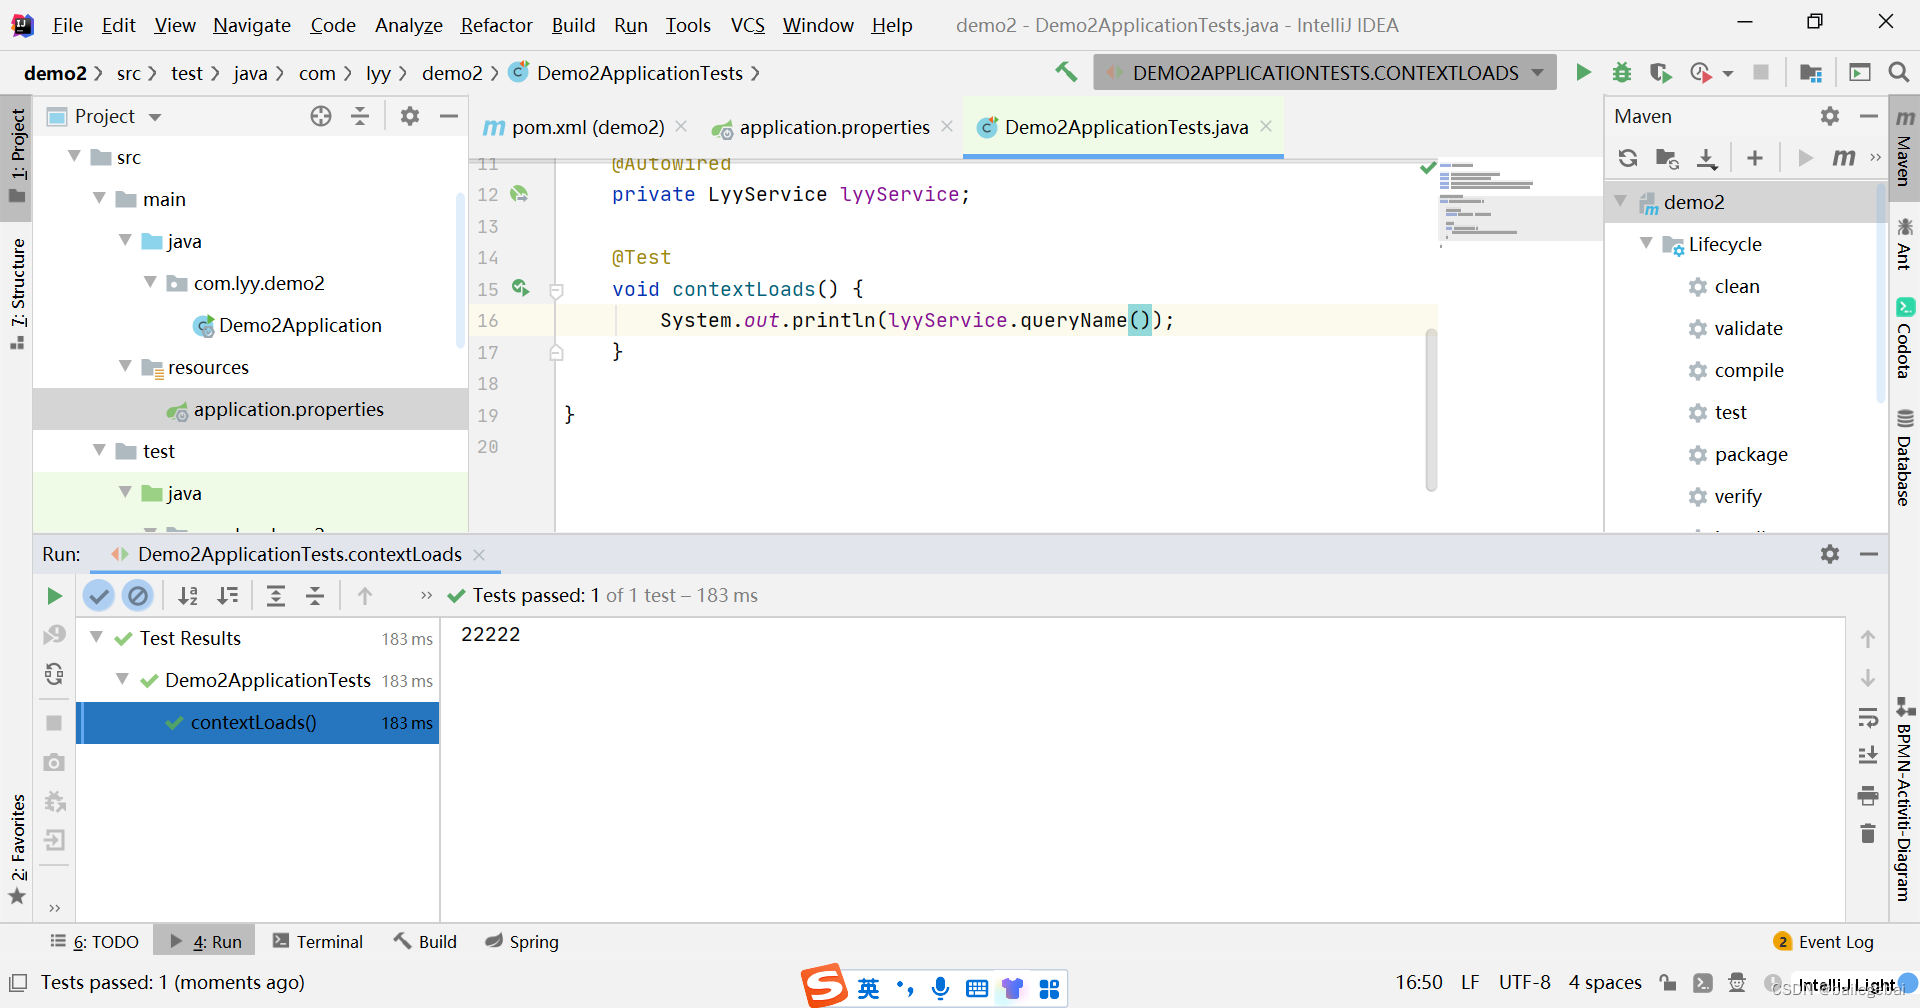Sort tests by duration icon
The image size is (1920, 1008).
(228, 596)
